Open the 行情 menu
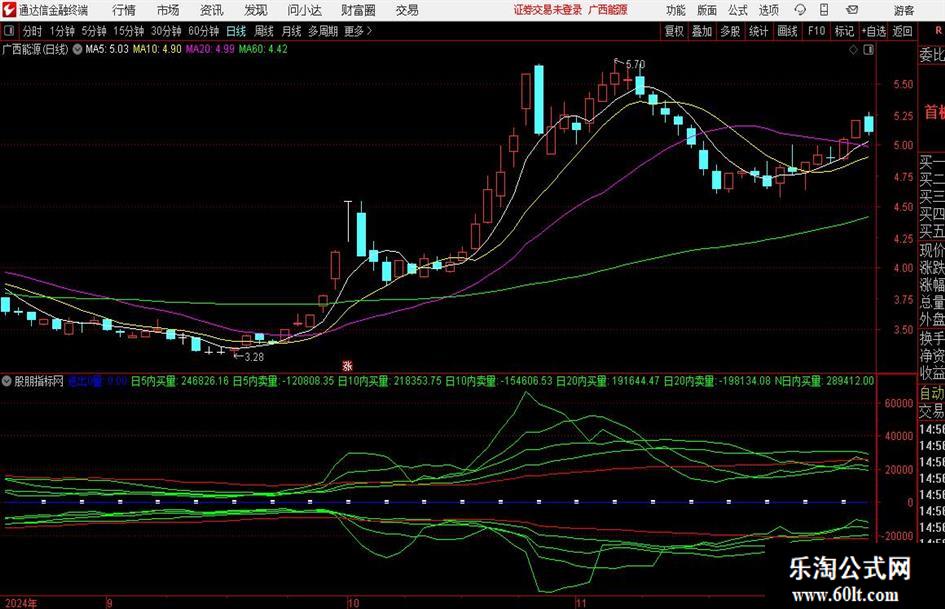Image resolution: width=945 pixels, height=609 pixels. pos(124,10)
